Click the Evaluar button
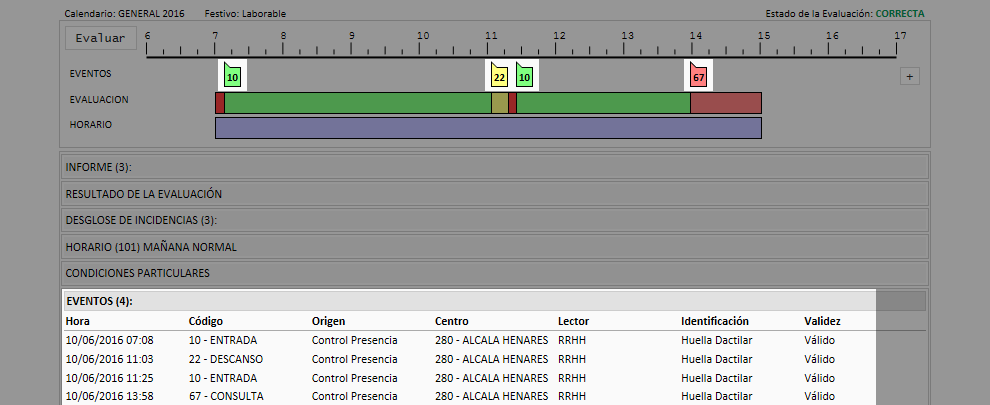990x405 pixels. coord(100,39)
